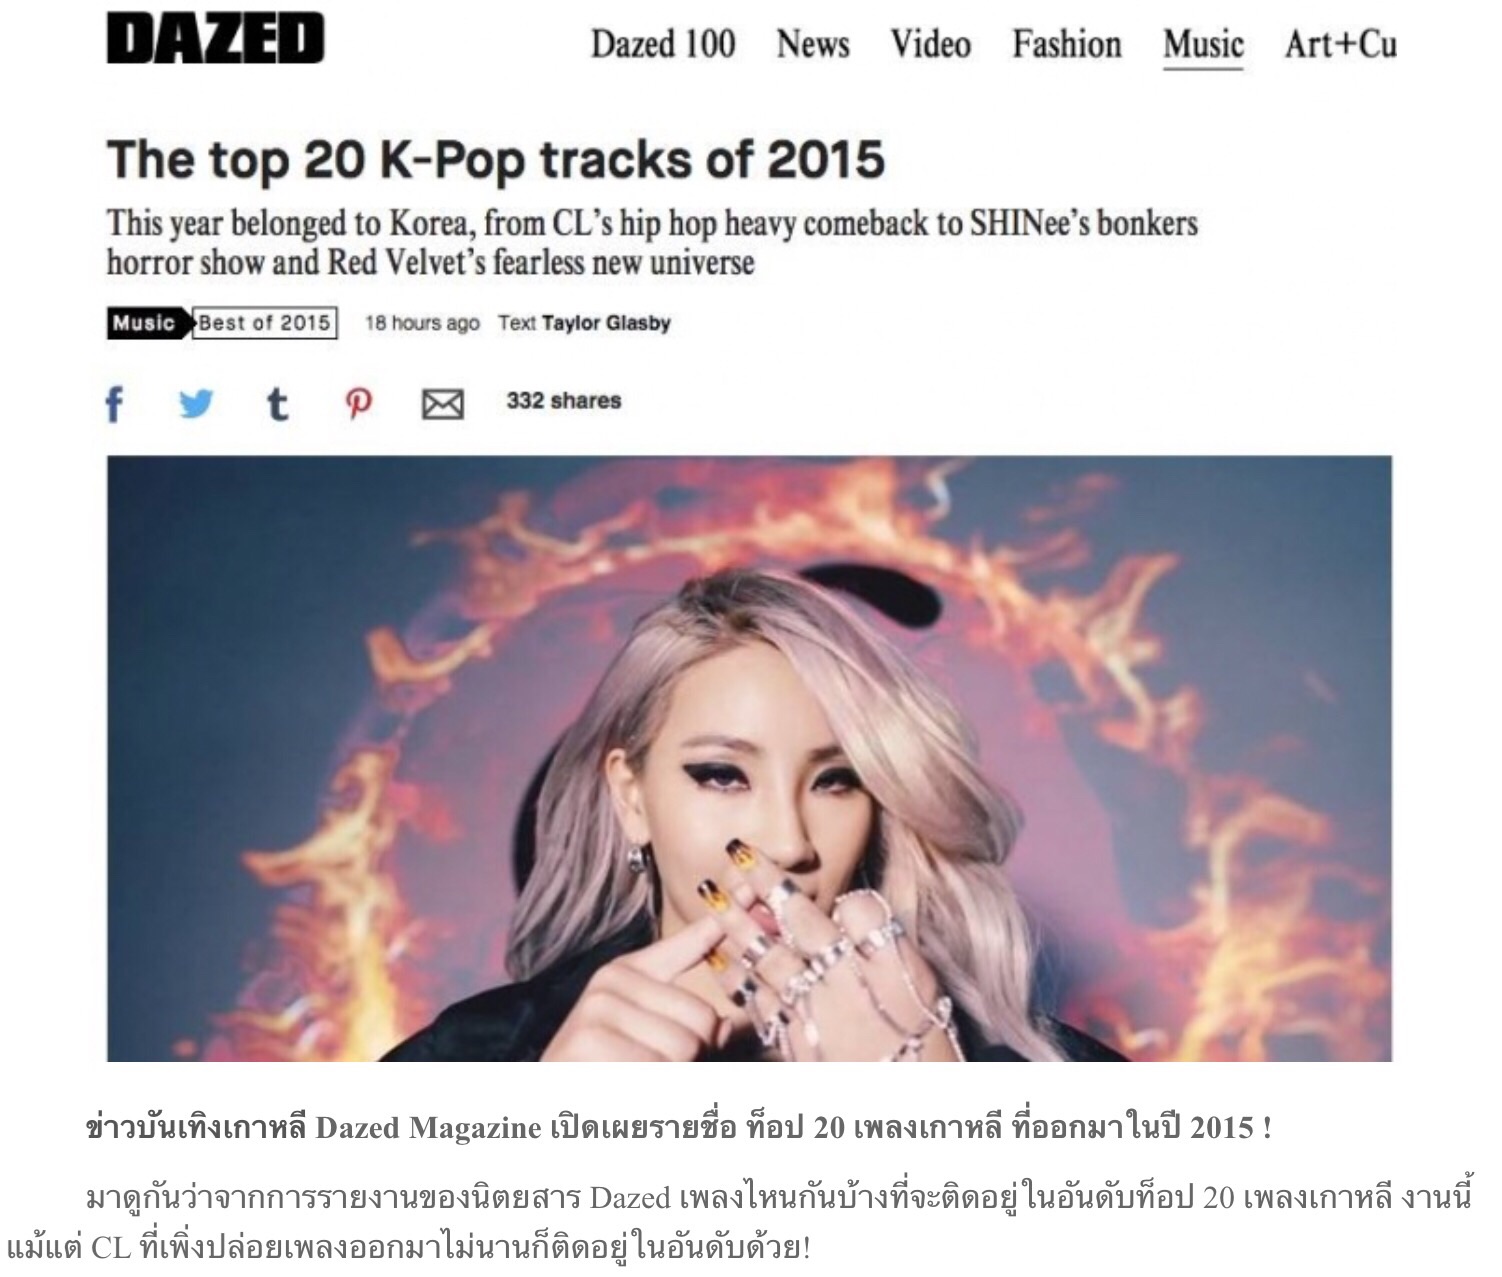1502x1277 pixels.
Task: Select the underlined Music tab
Action: click(1203, 46)
